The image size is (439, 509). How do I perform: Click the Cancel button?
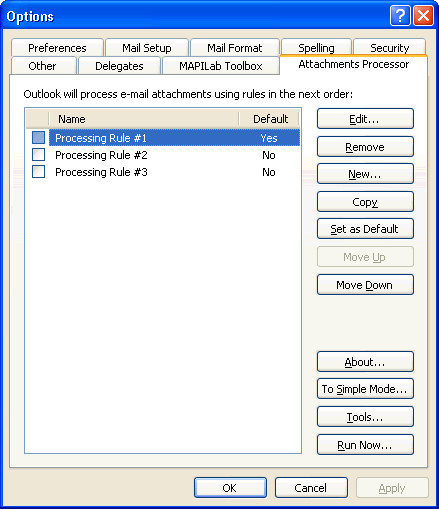point(311,488)
